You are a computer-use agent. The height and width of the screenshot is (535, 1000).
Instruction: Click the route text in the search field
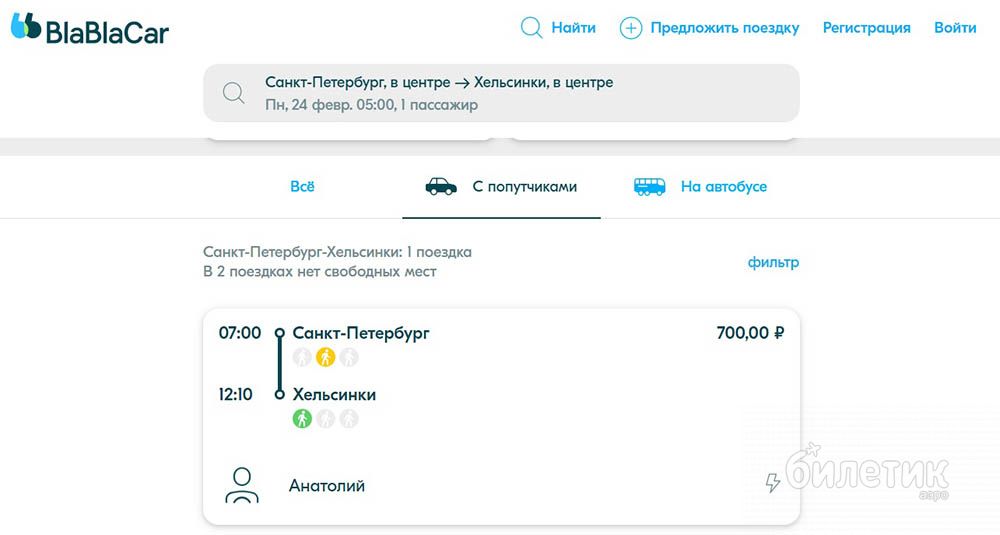[x=439, y=83]
